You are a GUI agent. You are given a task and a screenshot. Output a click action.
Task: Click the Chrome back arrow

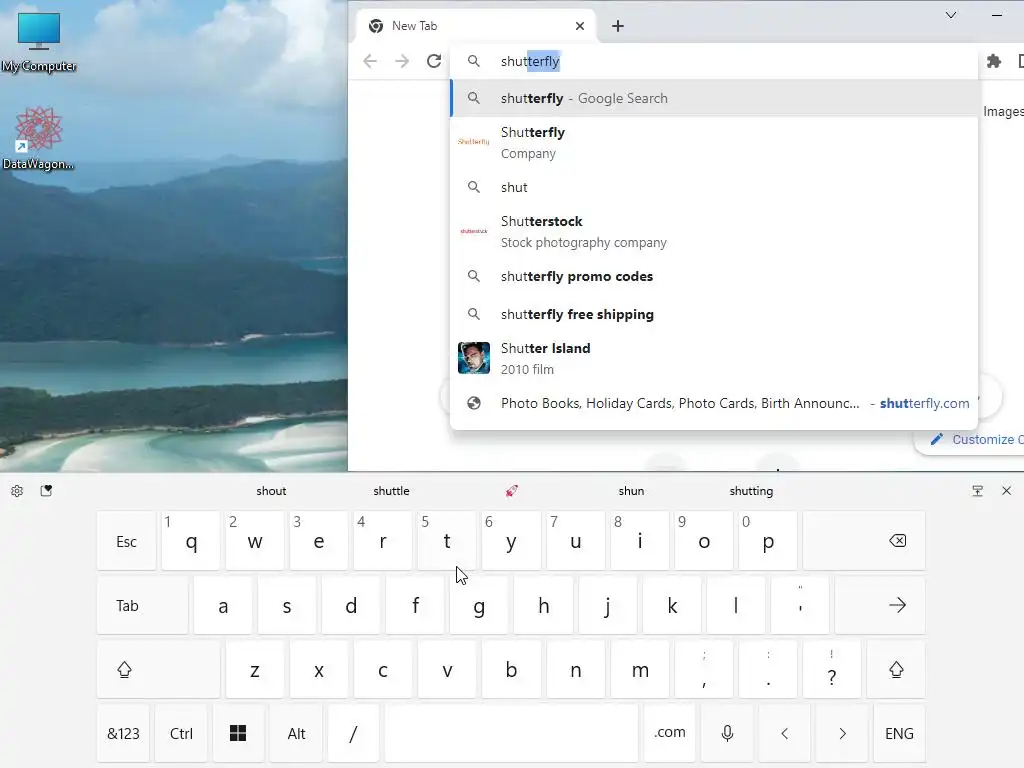pos(370,61)
